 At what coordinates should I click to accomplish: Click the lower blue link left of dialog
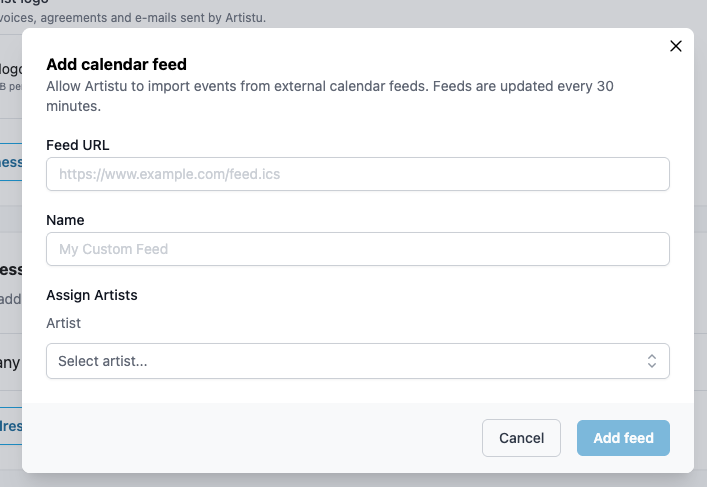(x=10, y=425)
